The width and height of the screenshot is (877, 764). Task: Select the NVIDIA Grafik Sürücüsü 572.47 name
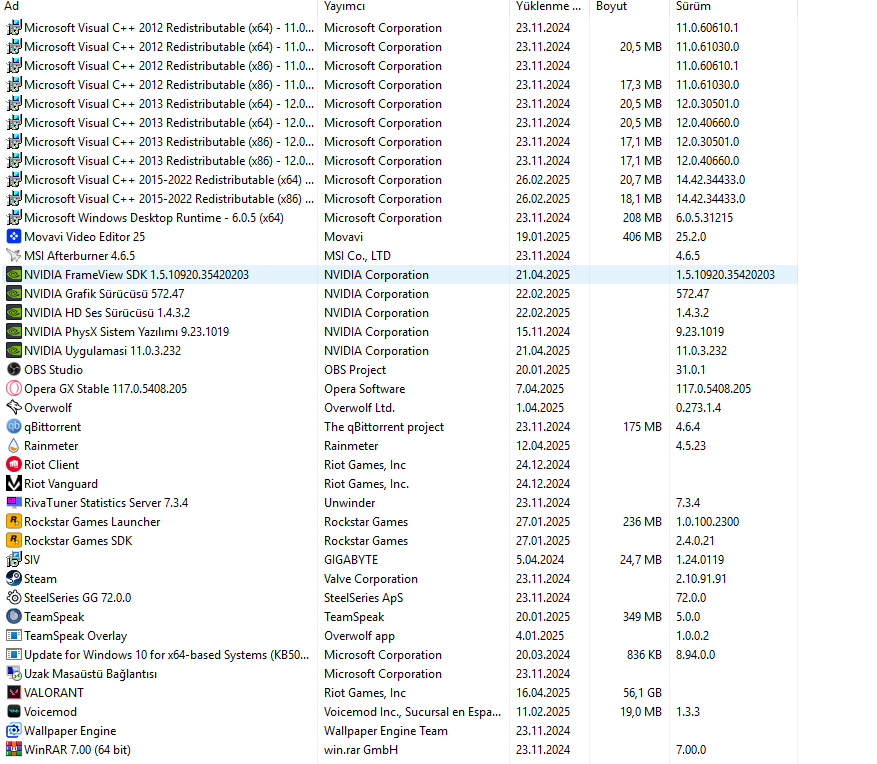[x=104, y=294]
